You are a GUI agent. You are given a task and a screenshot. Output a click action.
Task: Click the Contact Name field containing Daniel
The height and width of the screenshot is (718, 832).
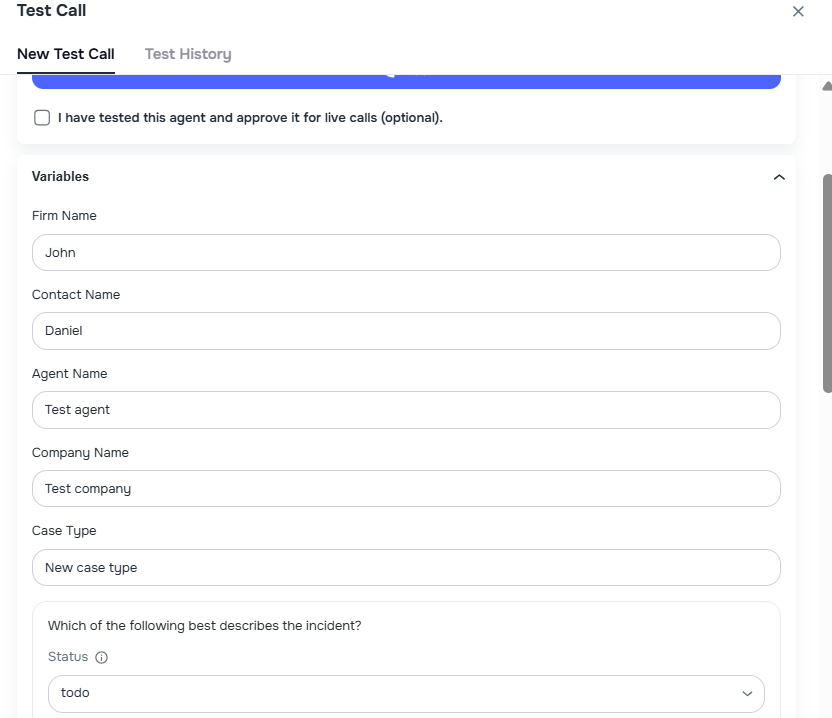coord(406,331)
